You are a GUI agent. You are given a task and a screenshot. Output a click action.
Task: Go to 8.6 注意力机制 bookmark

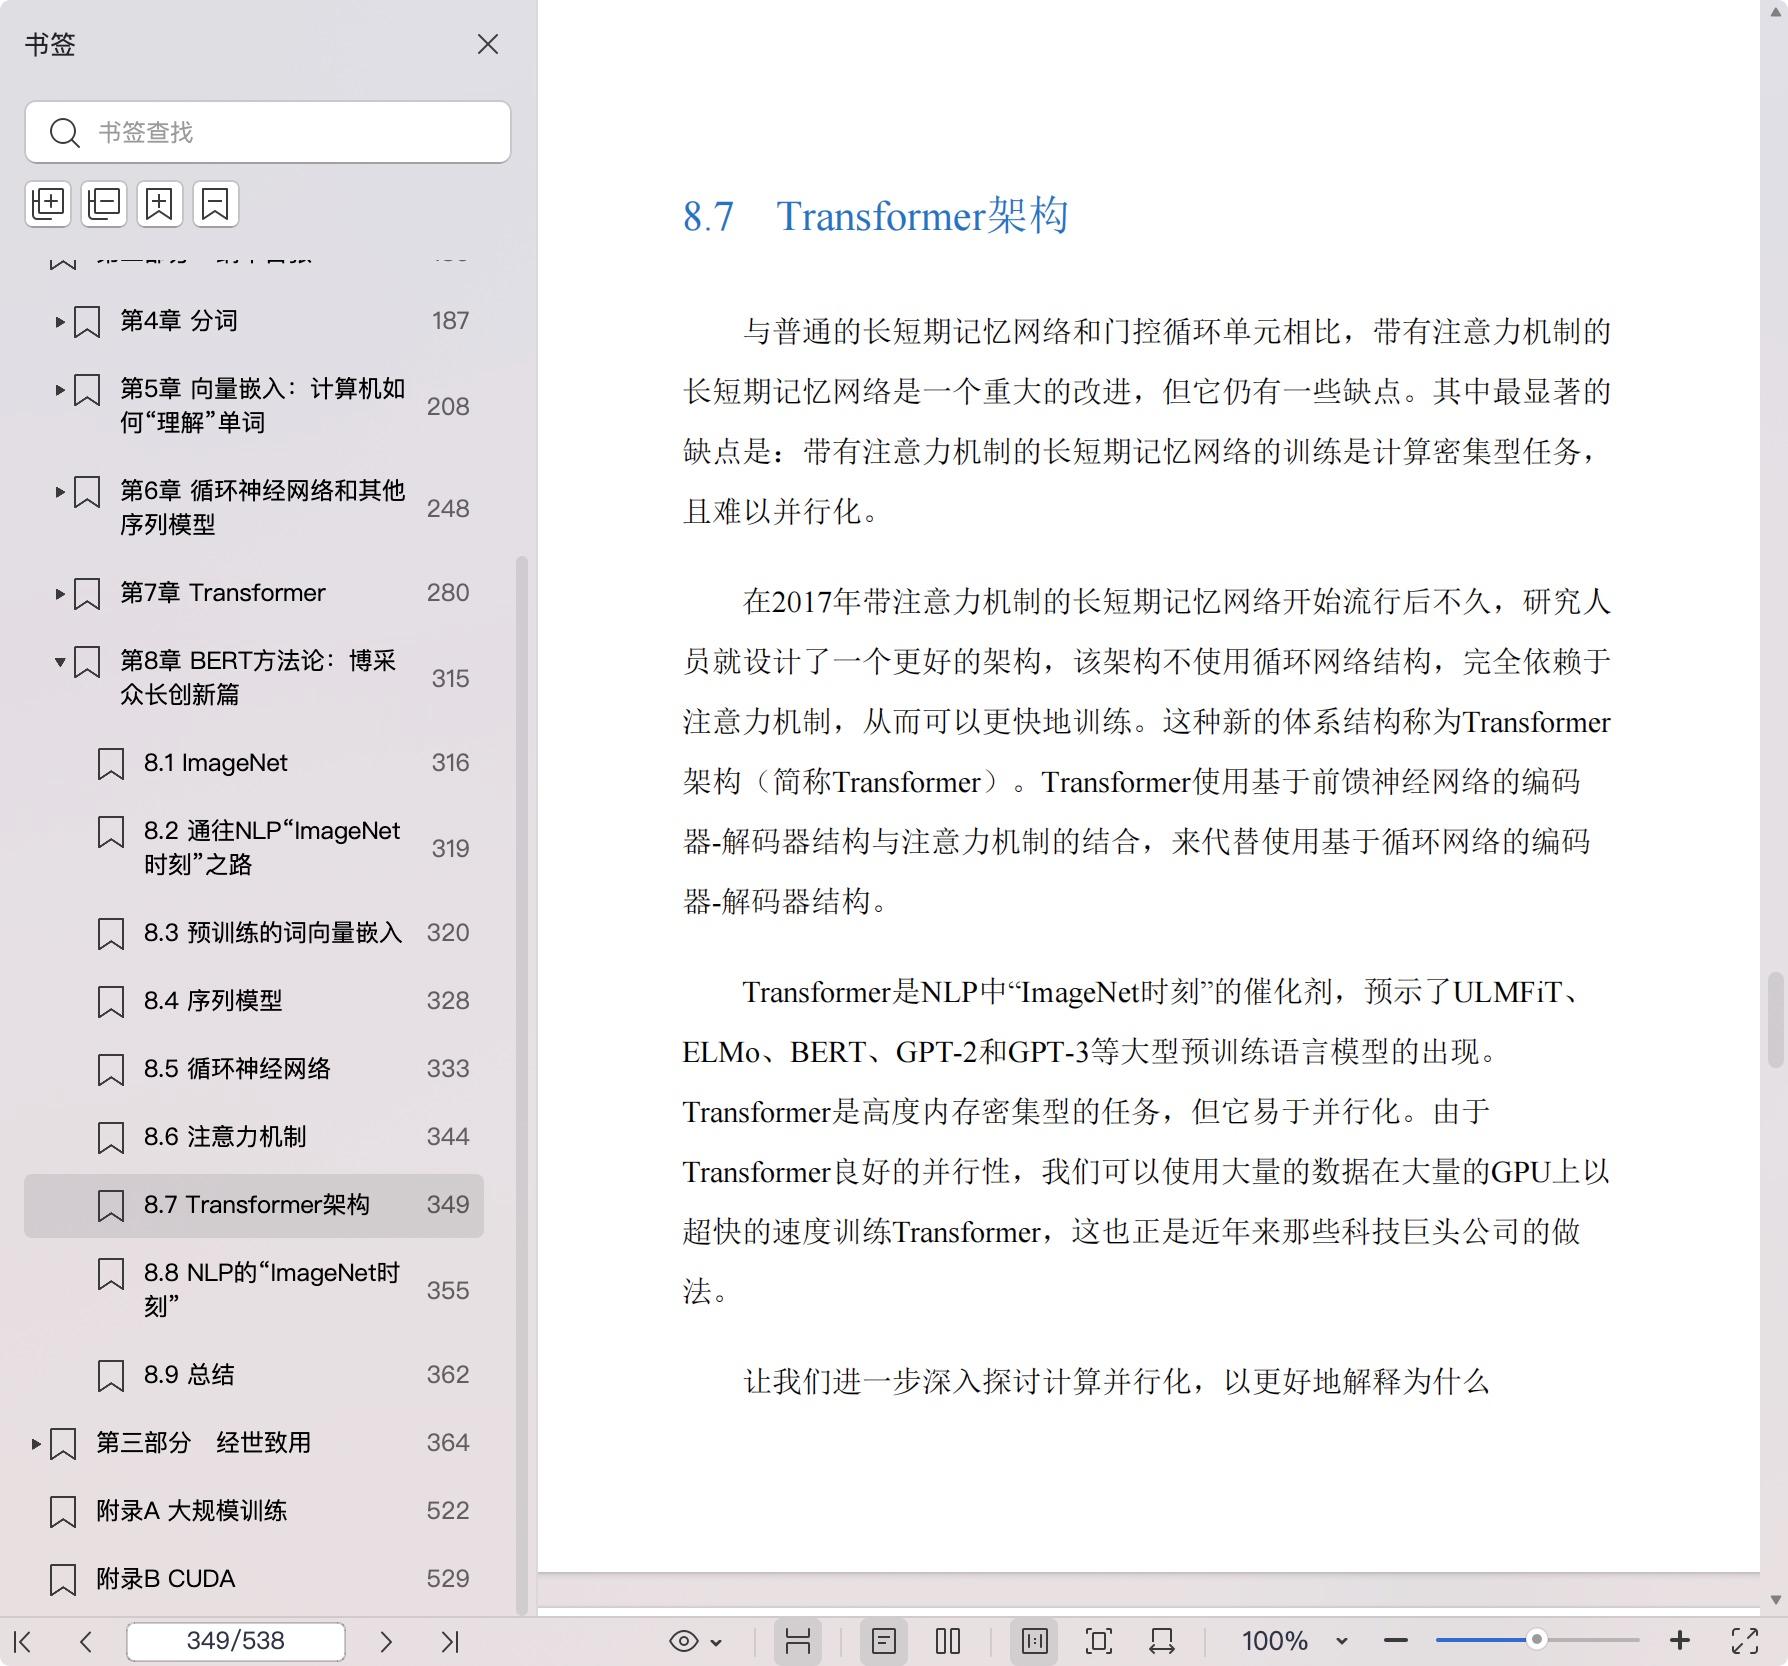pyautogui.click(x=225, y=1137)
